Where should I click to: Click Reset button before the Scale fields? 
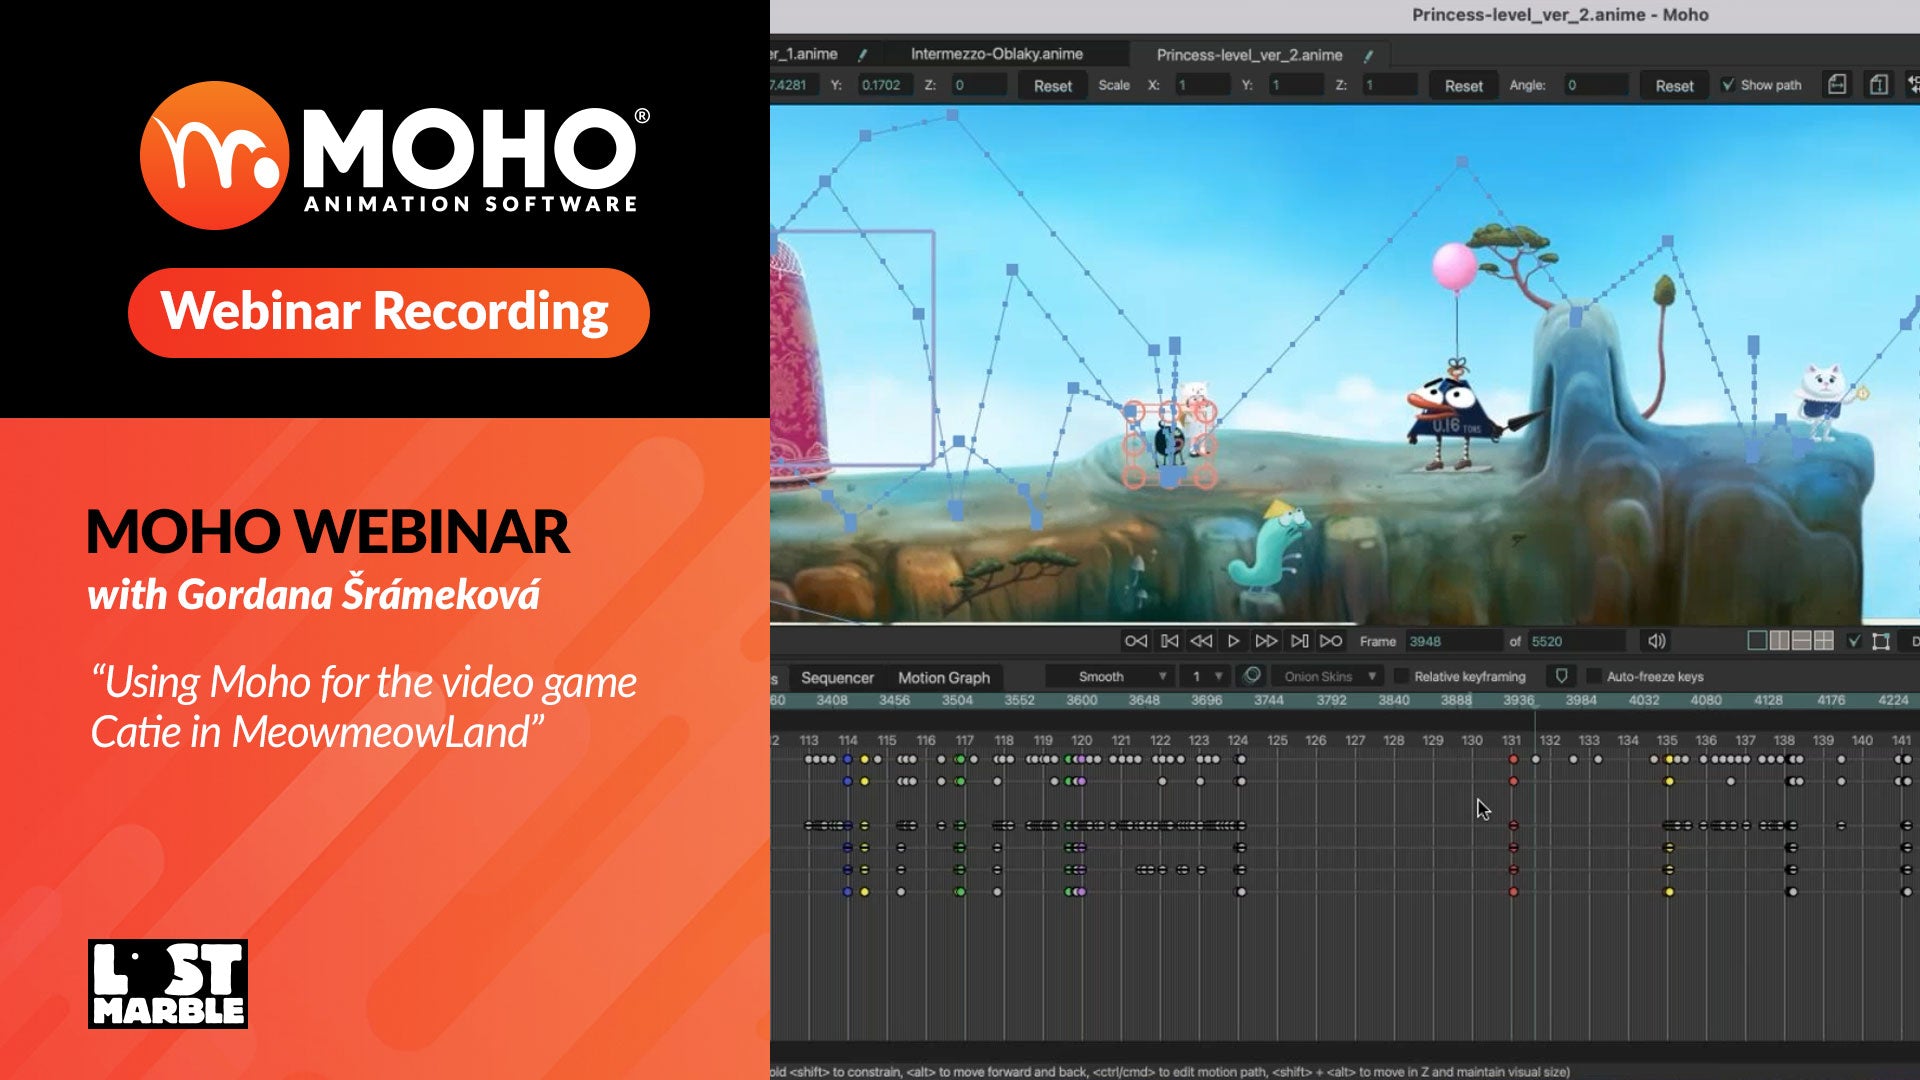(1052, 86)
